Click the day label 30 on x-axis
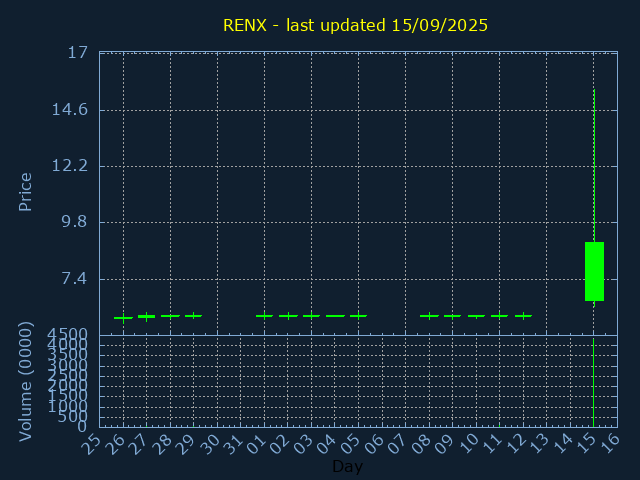 click(209, 444)
